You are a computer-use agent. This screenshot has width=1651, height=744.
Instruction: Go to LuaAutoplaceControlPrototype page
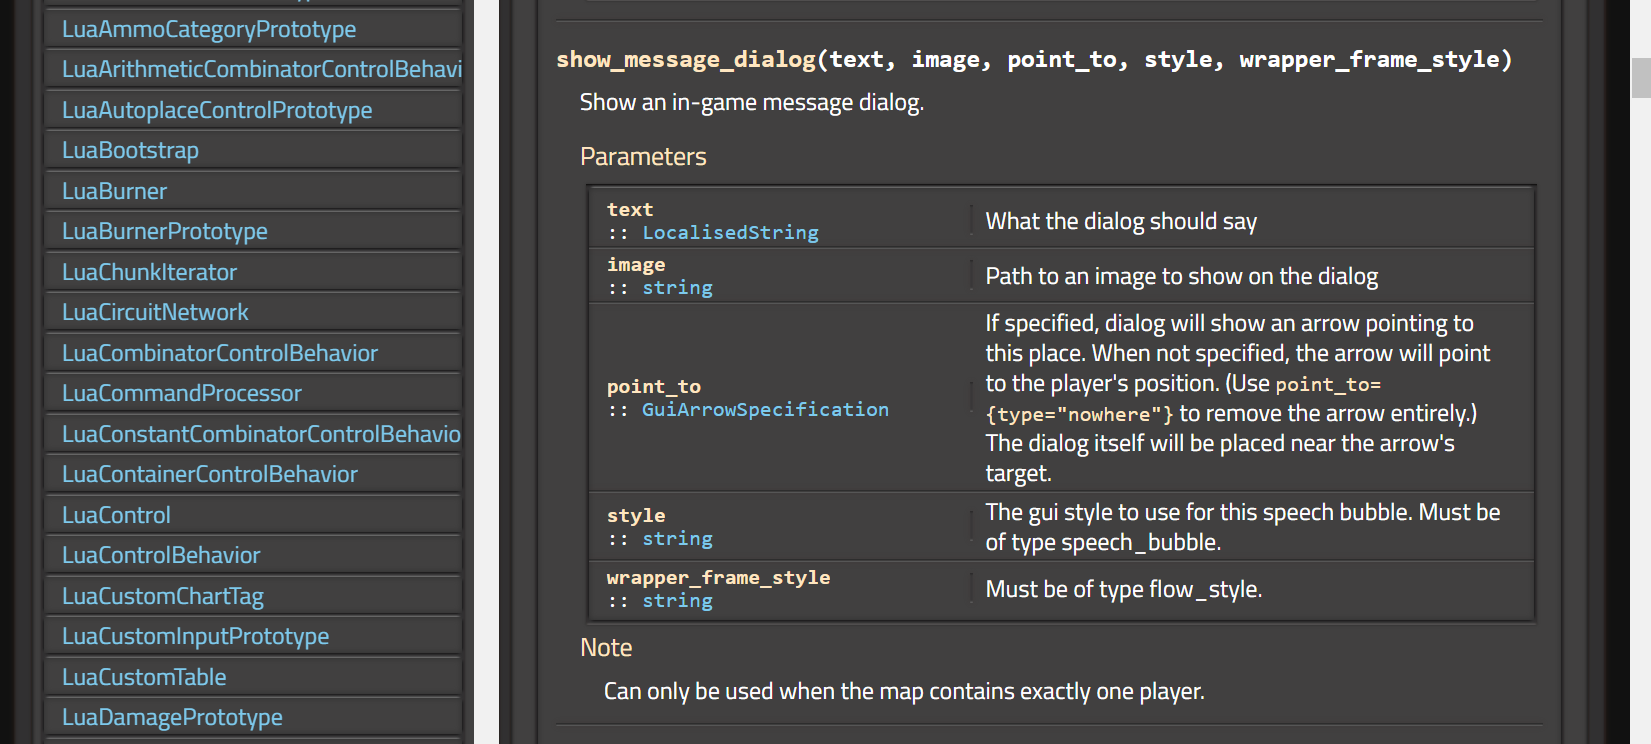point(216,111)
